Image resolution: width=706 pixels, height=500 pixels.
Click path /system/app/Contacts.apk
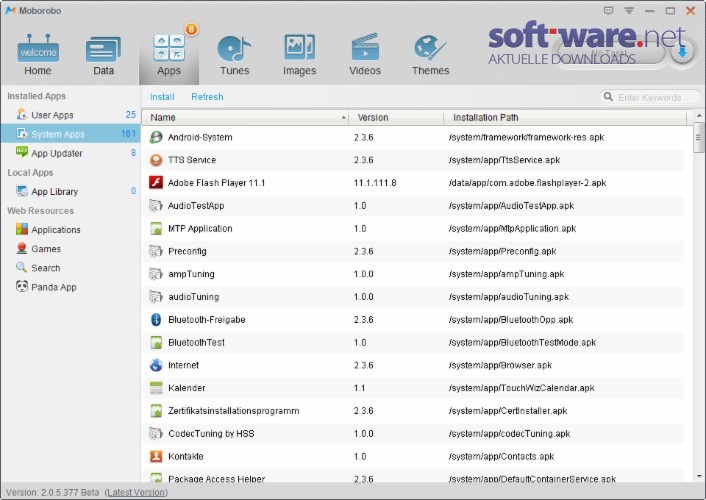click(501, 456)
